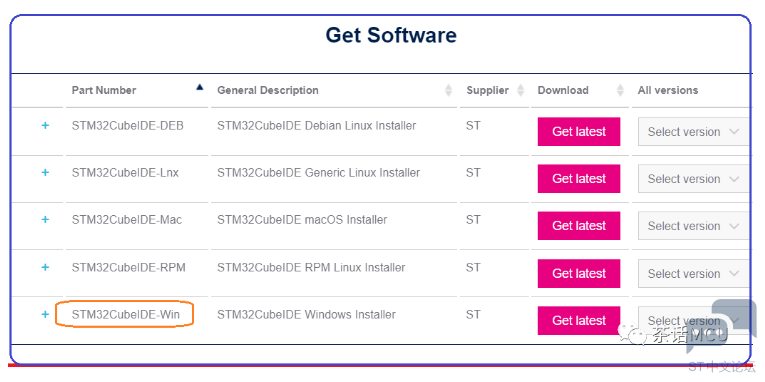Select the STM32CubeIDE-Lnx part number

coord(125,172)
